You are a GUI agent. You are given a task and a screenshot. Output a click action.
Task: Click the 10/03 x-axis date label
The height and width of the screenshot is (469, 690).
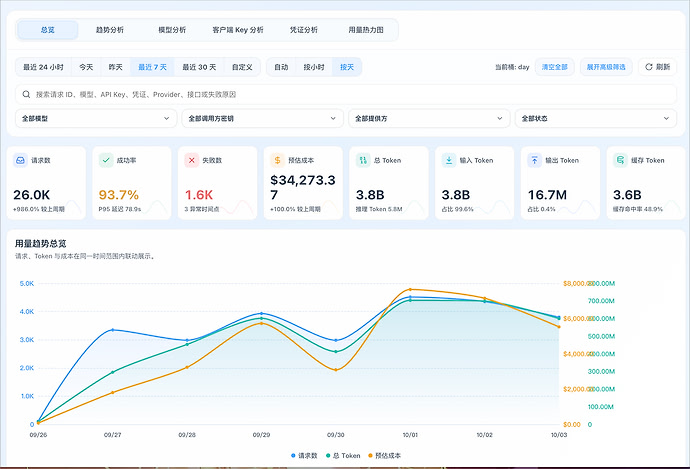pos(559,435)
